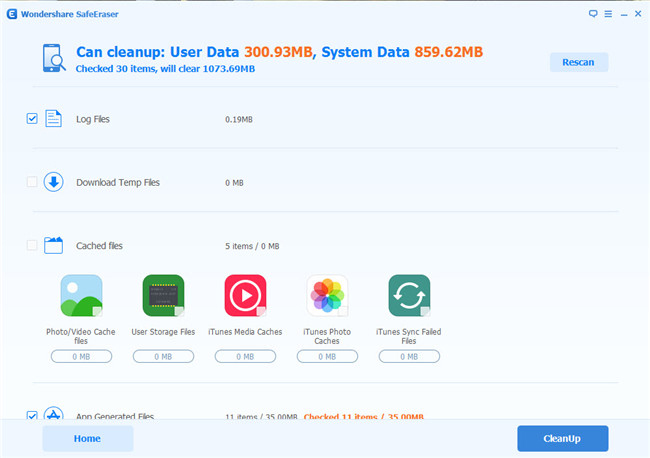The height and width of the screenshot is (458, 650).
Task: Click the Rescan button
Action: click(x=579, y=62)
